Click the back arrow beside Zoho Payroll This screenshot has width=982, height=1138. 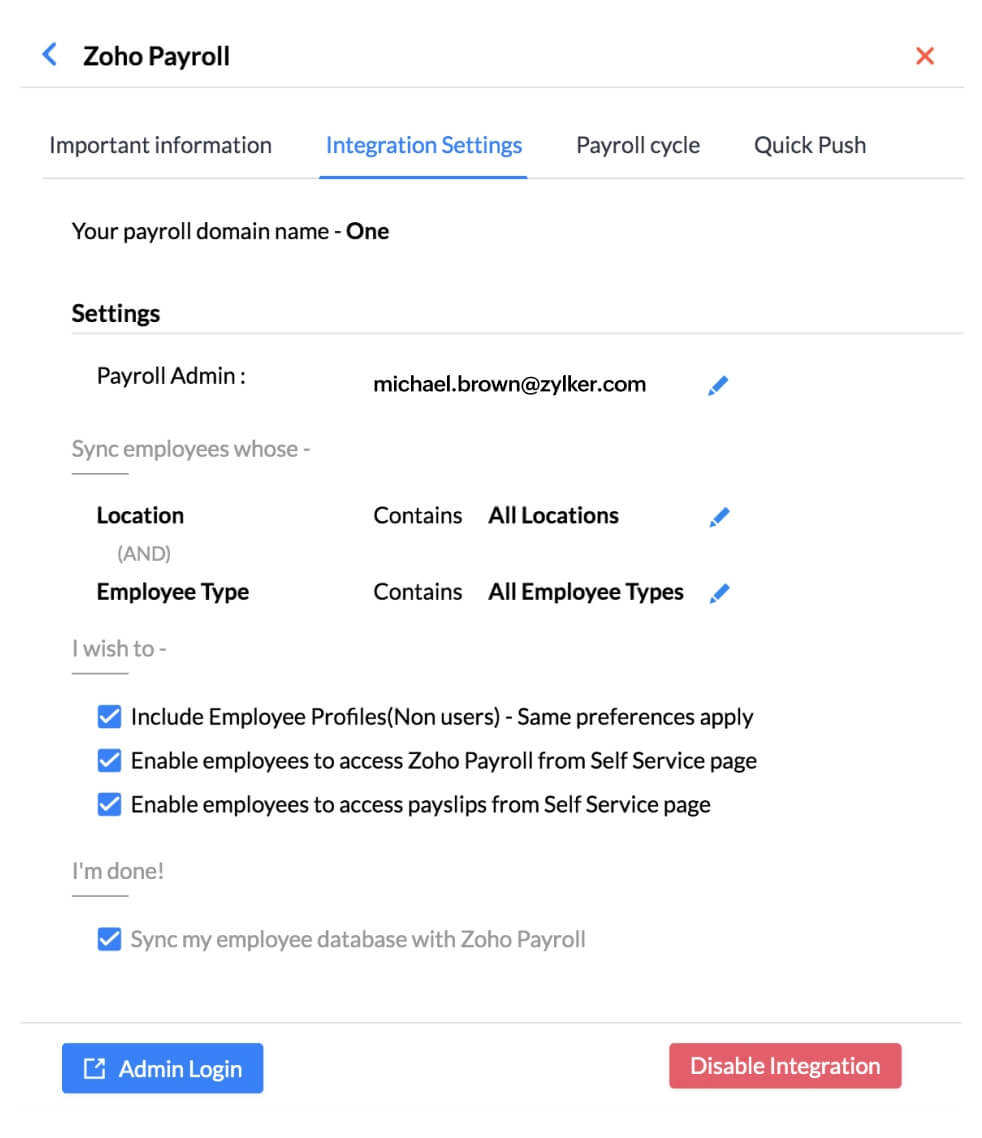click(x=50, y=55)
